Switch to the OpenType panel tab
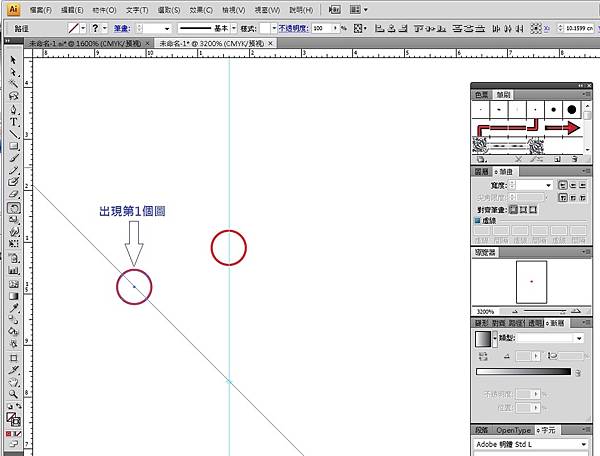 (x=513, y=430)
